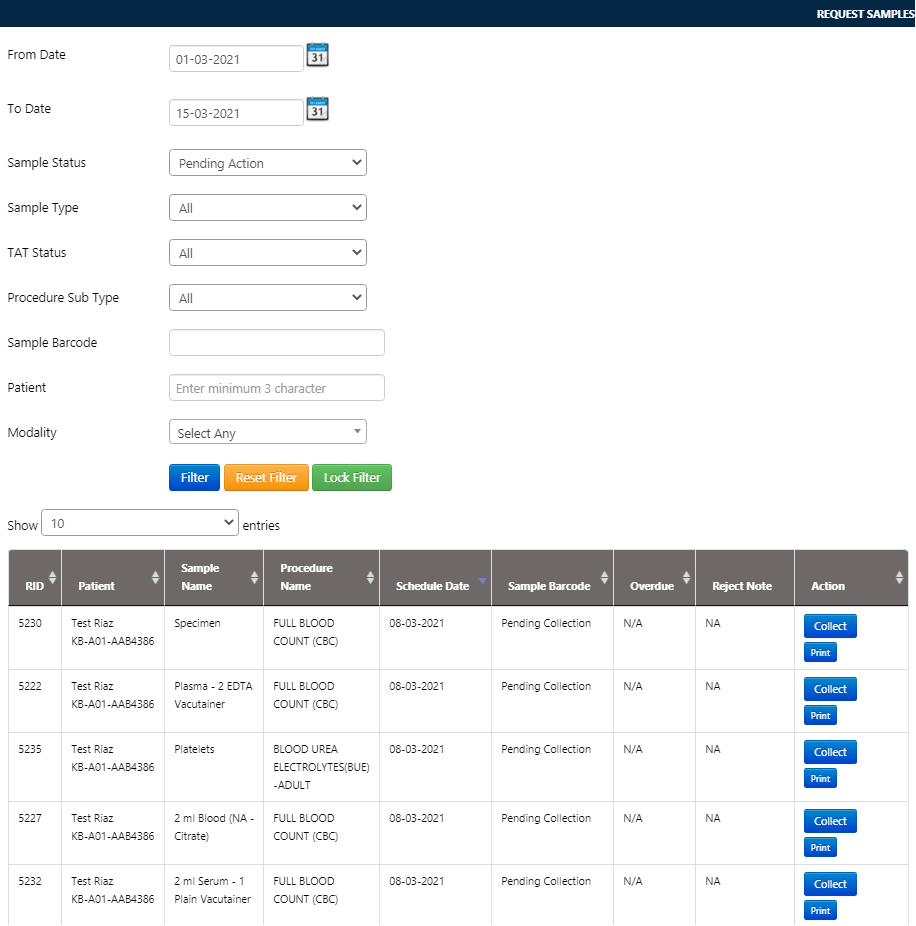916x926 pixels.
Task: Open the From Date calendar picker icon
Action: point(317,56)
